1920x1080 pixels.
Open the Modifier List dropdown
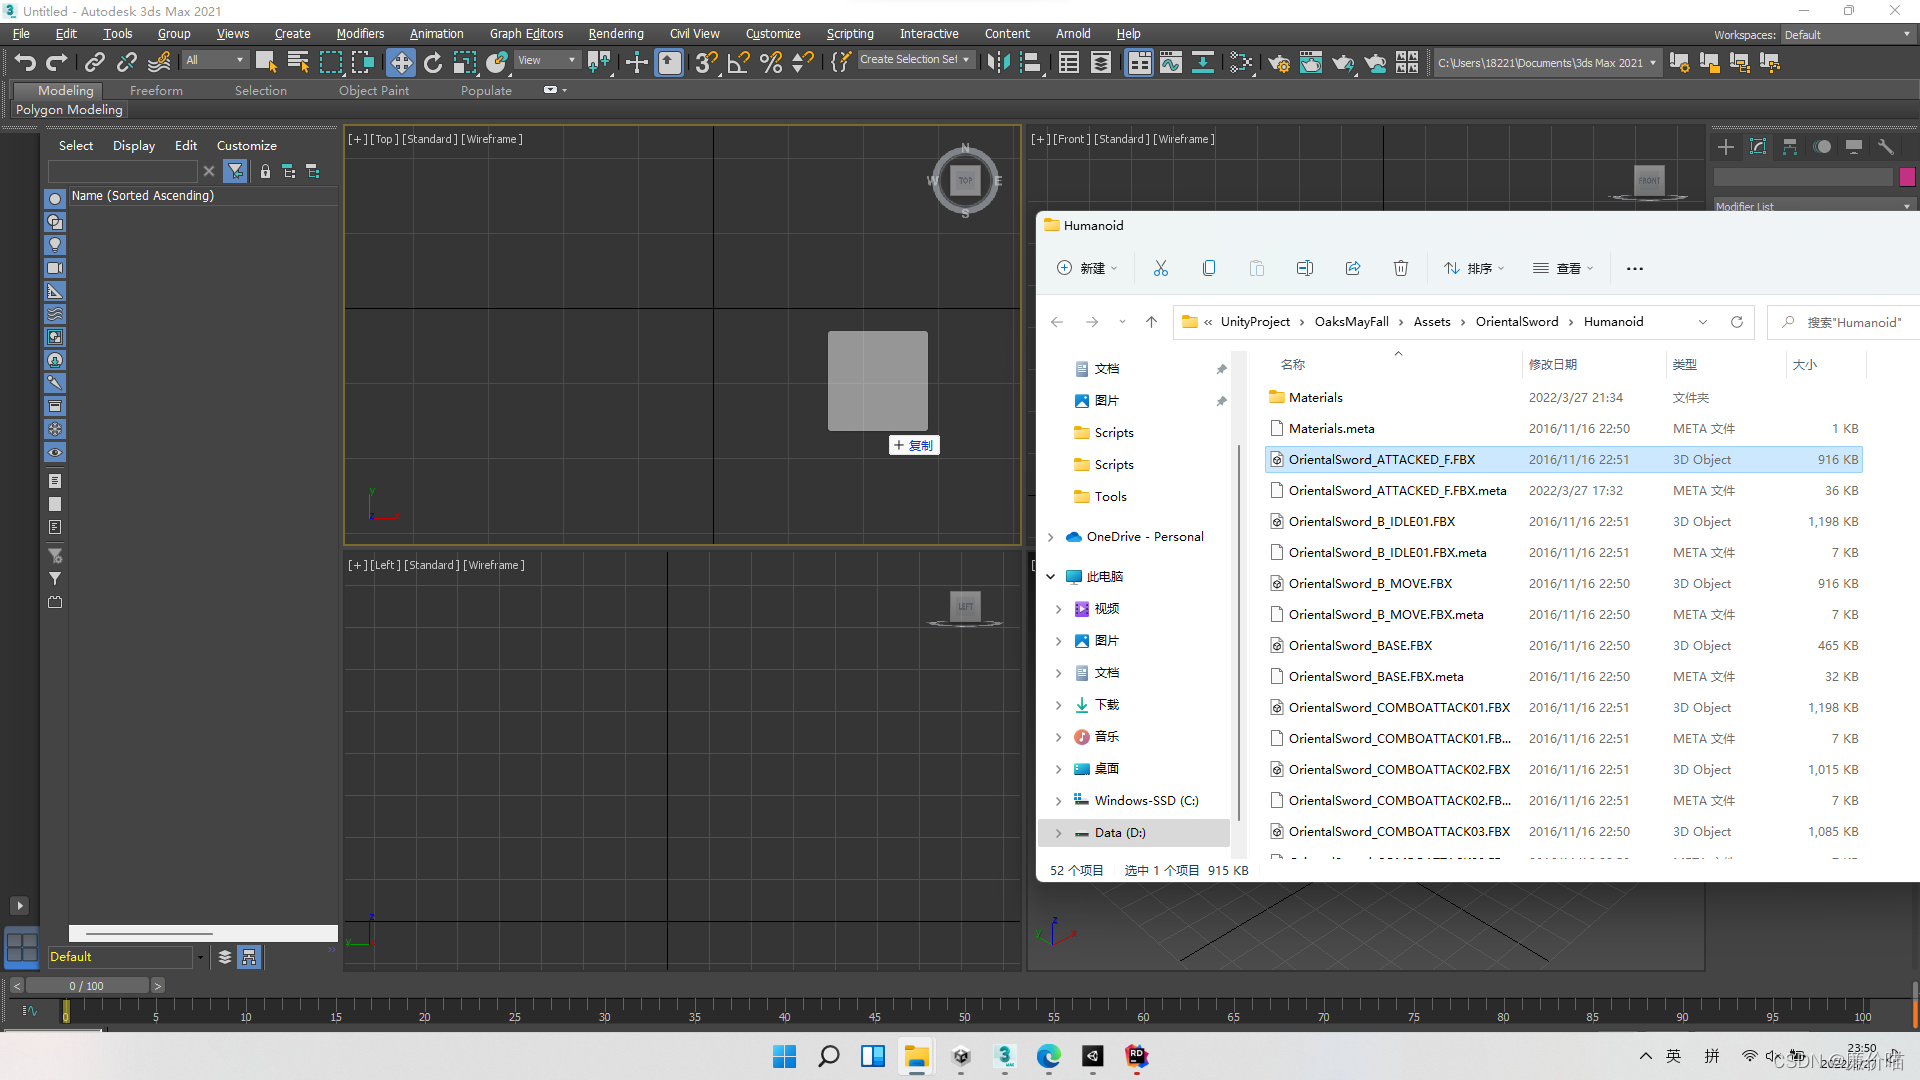click(x=1813, y=206)
